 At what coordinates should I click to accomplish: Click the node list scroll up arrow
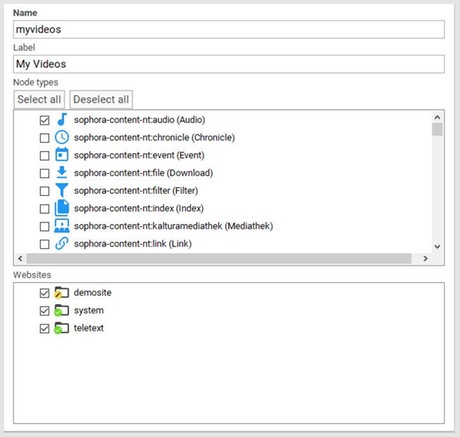437,117
